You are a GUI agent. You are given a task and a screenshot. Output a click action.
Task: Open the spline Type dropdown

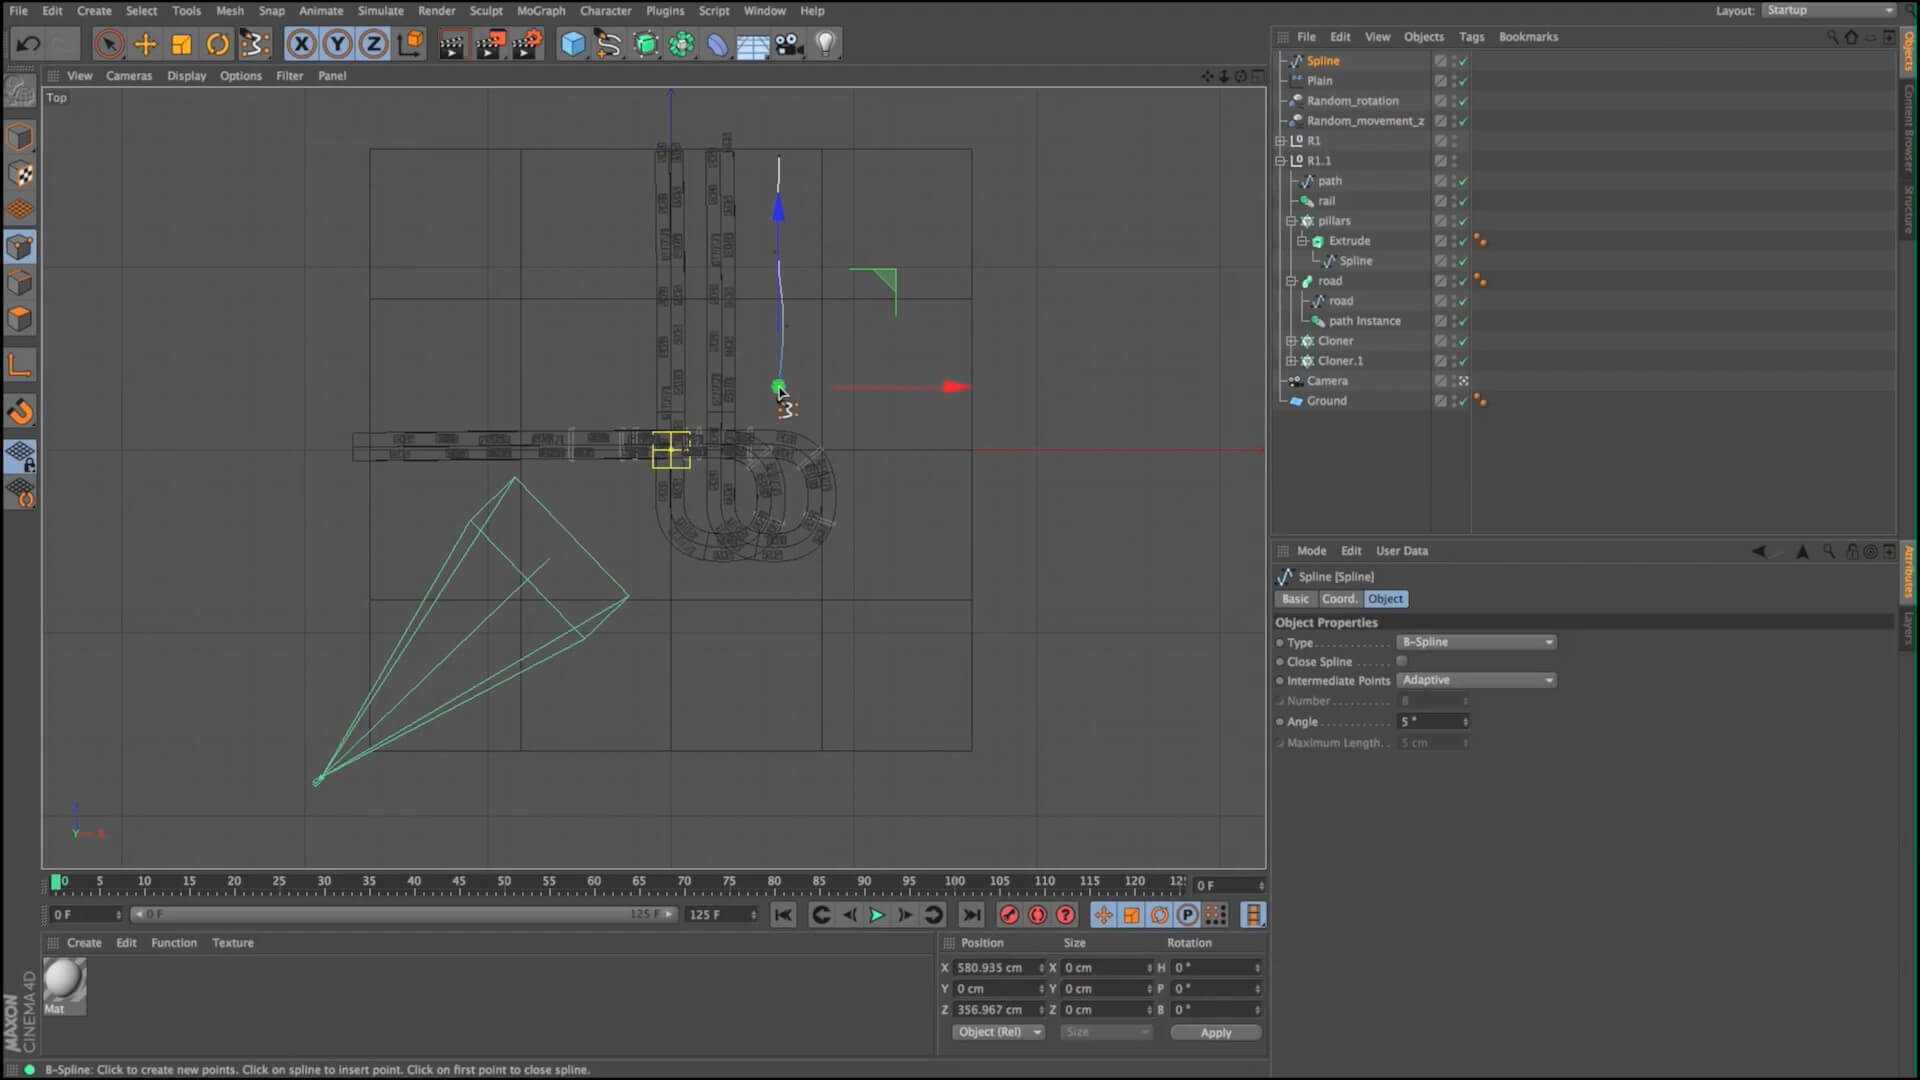[1476, 642]
